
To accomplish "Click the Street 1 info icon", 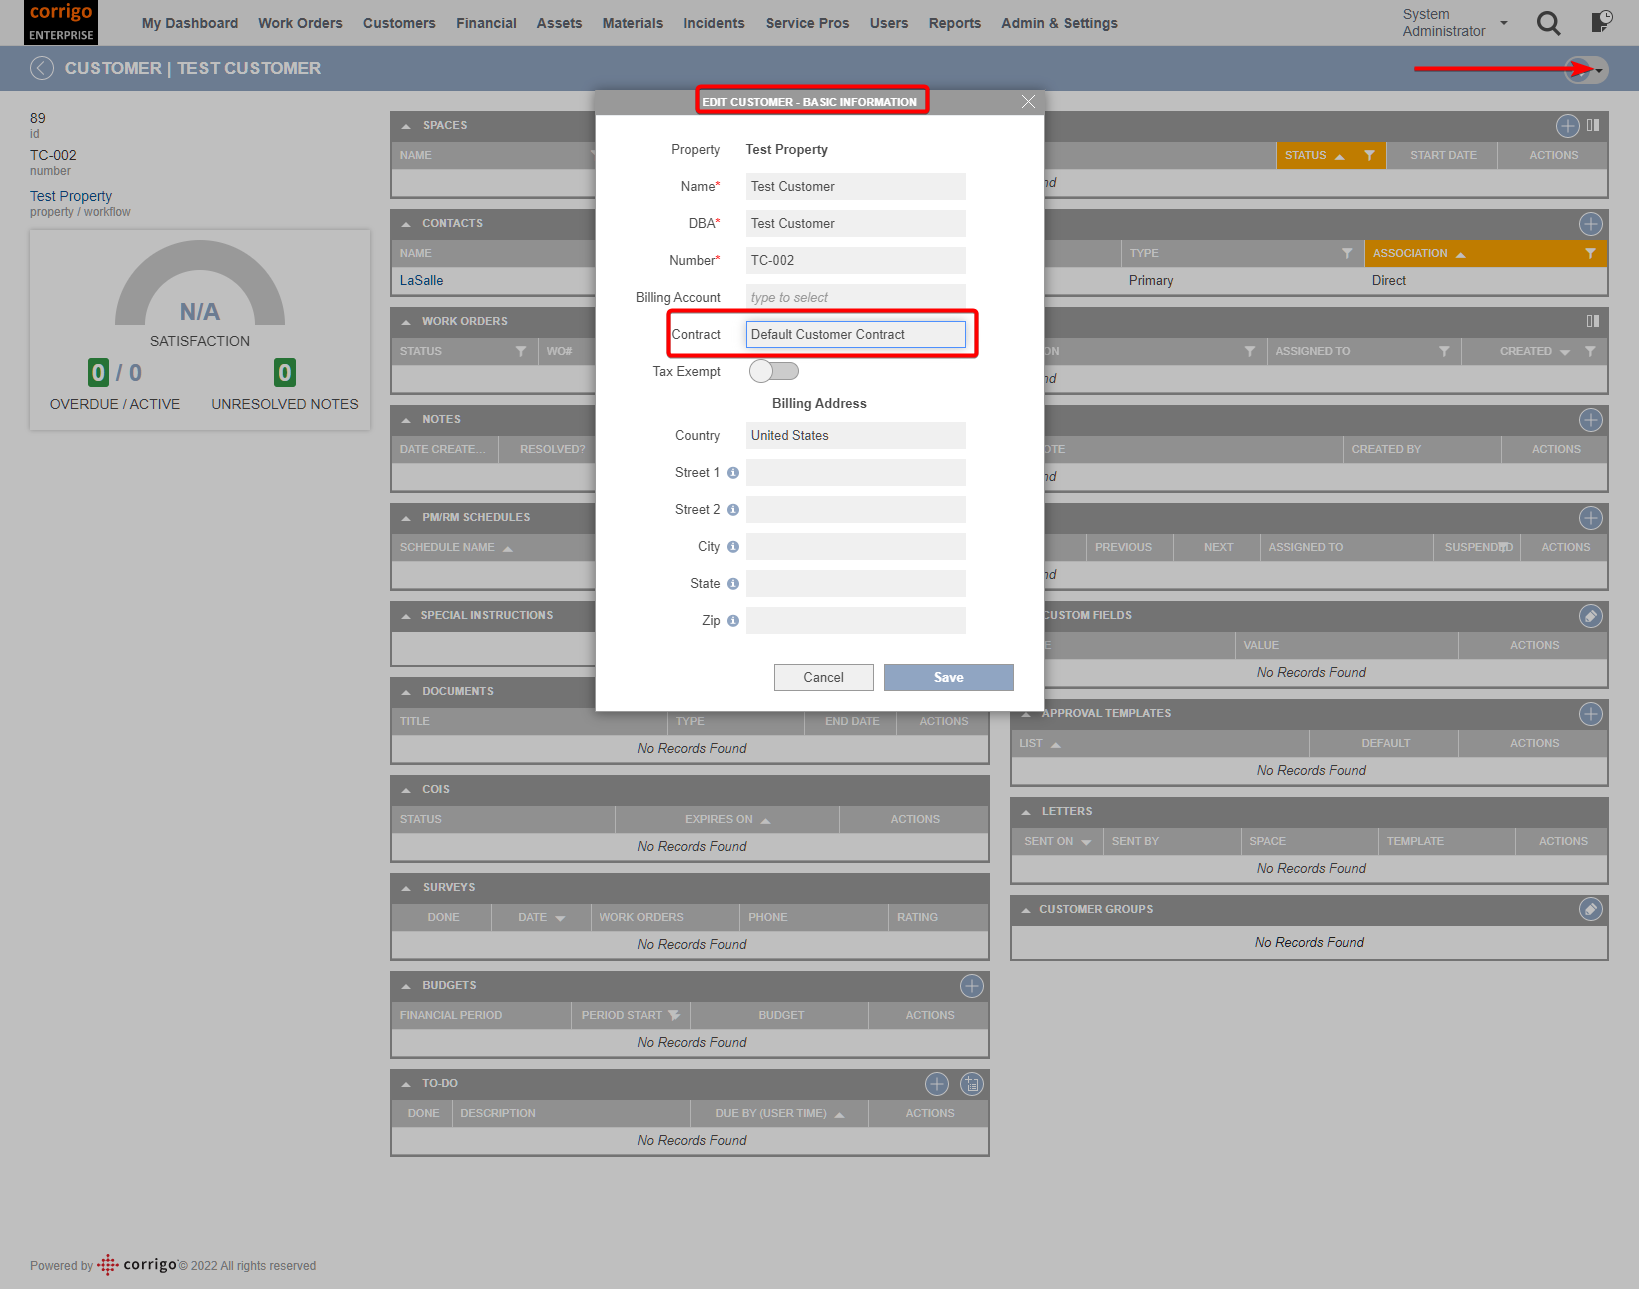I will click(x=733, y=473).
